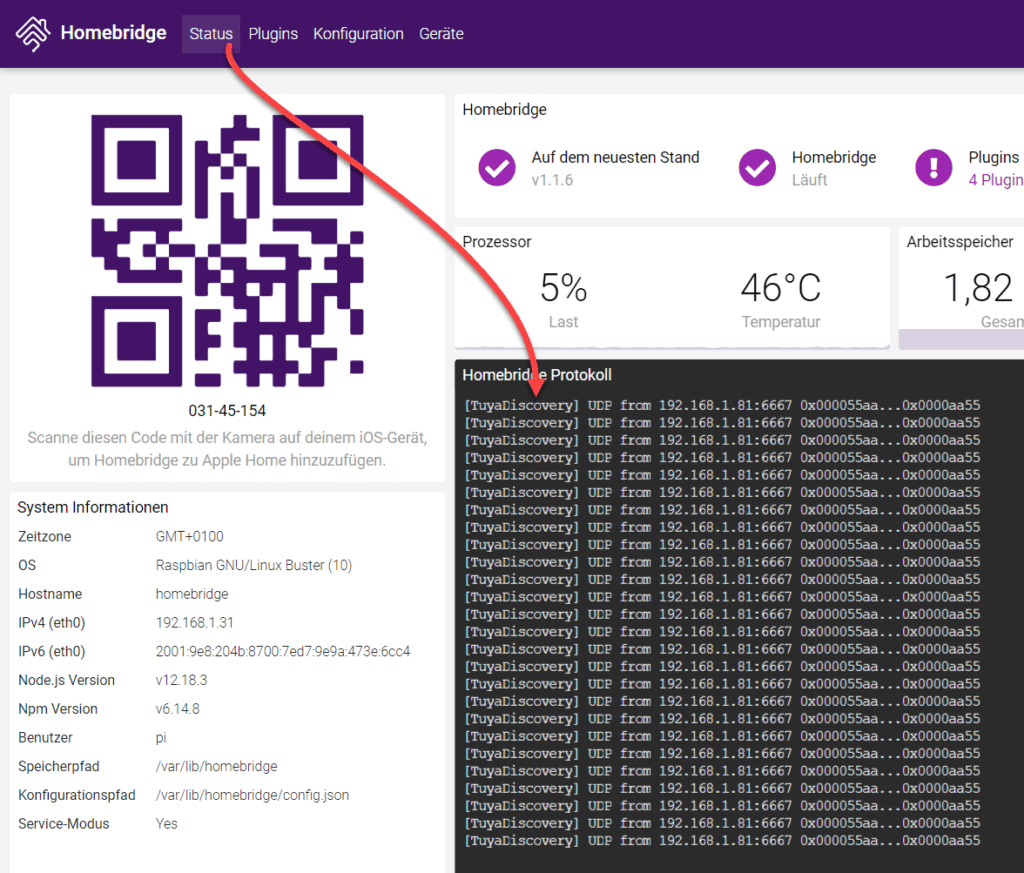Open the Status tab
The image size is (1024, 873).
[x=211, y=34]
